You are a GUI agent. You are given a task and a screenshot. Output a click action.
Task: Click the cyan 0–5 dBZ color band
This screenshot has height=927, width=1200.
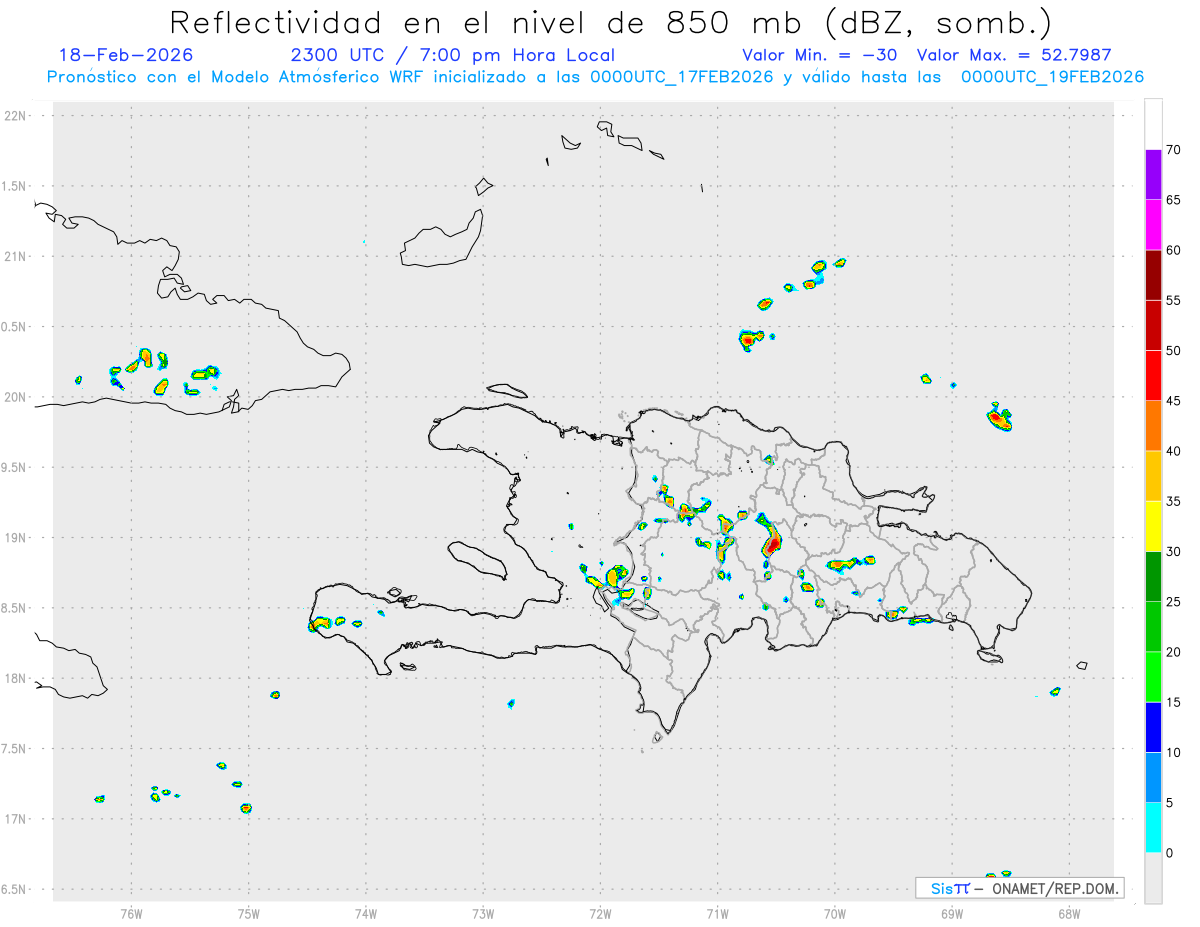tap(1153, 828)
